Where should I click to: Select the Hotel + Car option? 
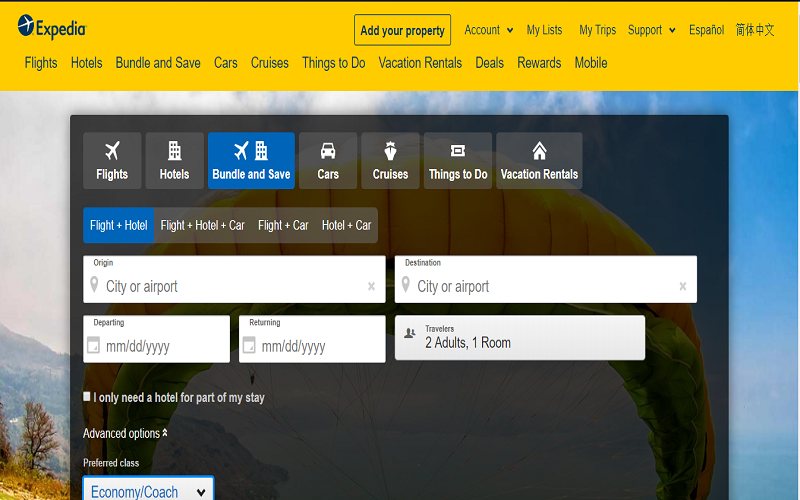pyautogui.click(x=346, y=225)
